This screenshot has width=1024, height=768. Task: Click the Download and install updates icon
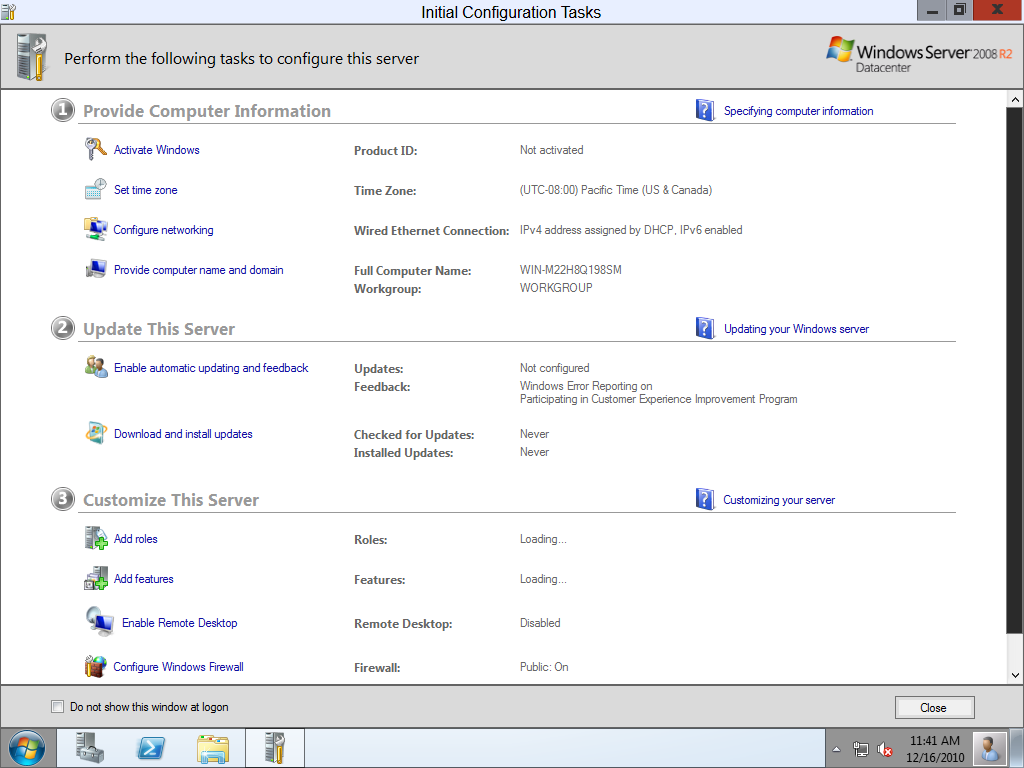point(95,434)
